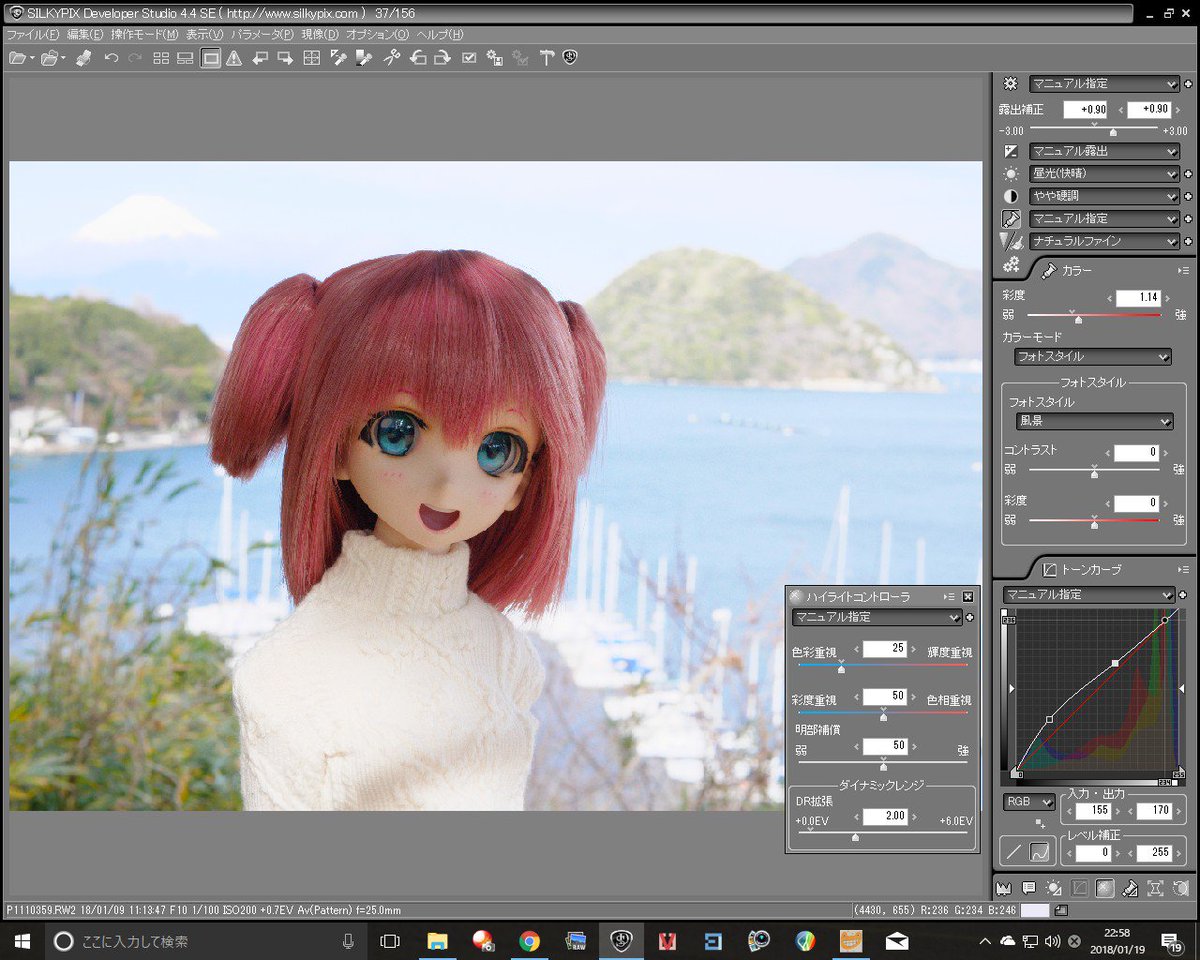
Task: Click the half-circle tone contrast icon
Action: point(1011,196)
